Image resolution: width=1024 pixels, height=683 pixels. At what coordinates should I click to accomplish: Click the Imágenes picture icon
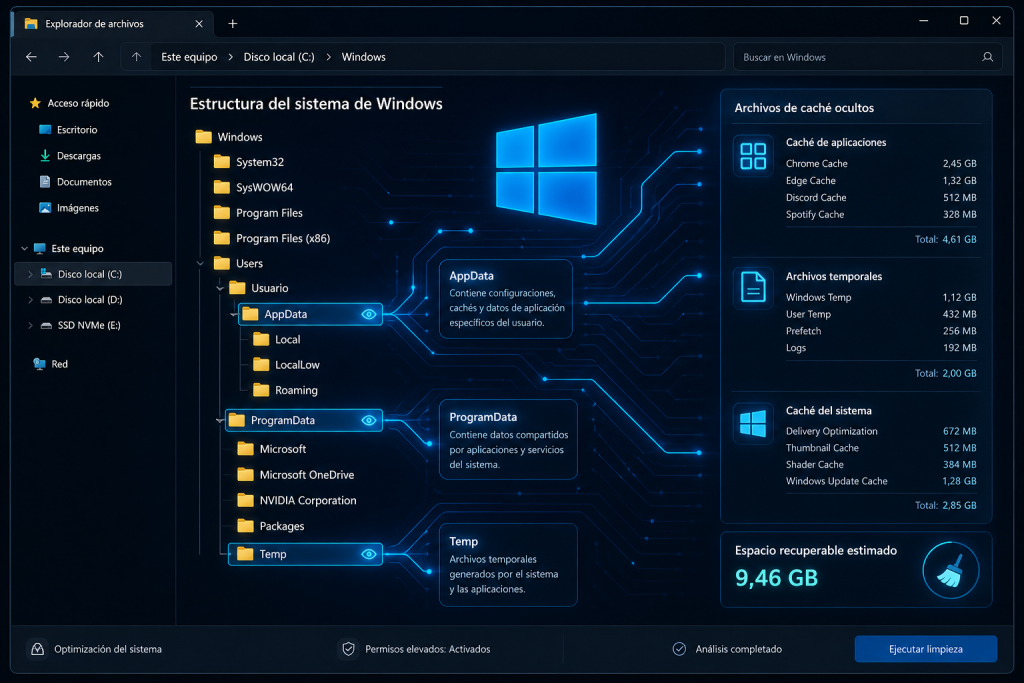point(45,208)
